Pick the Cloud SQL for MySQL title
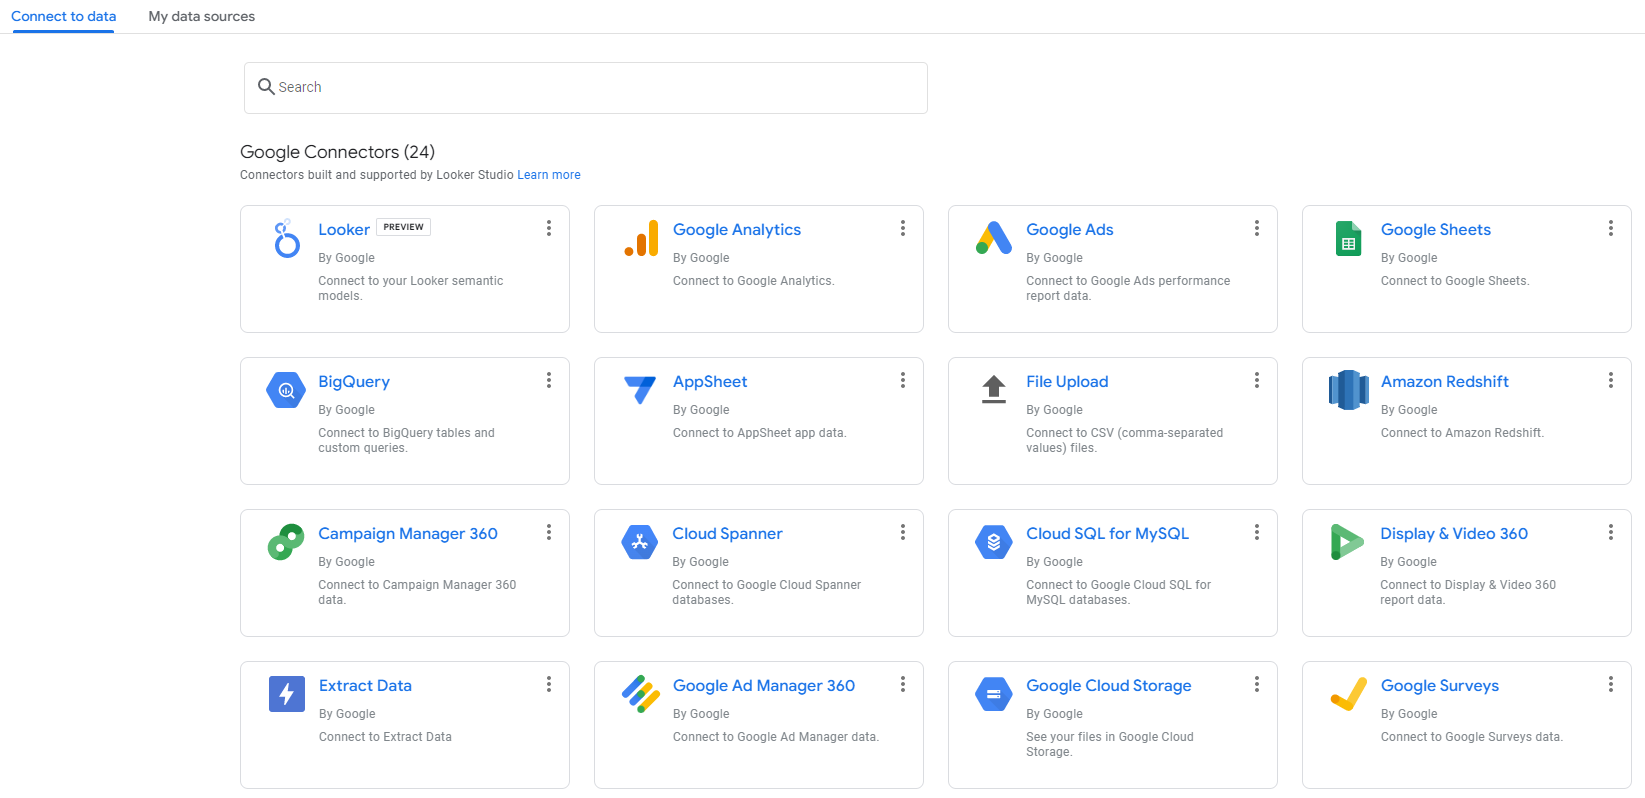This screenshot has width=1645, height=798. [1108, 534]
